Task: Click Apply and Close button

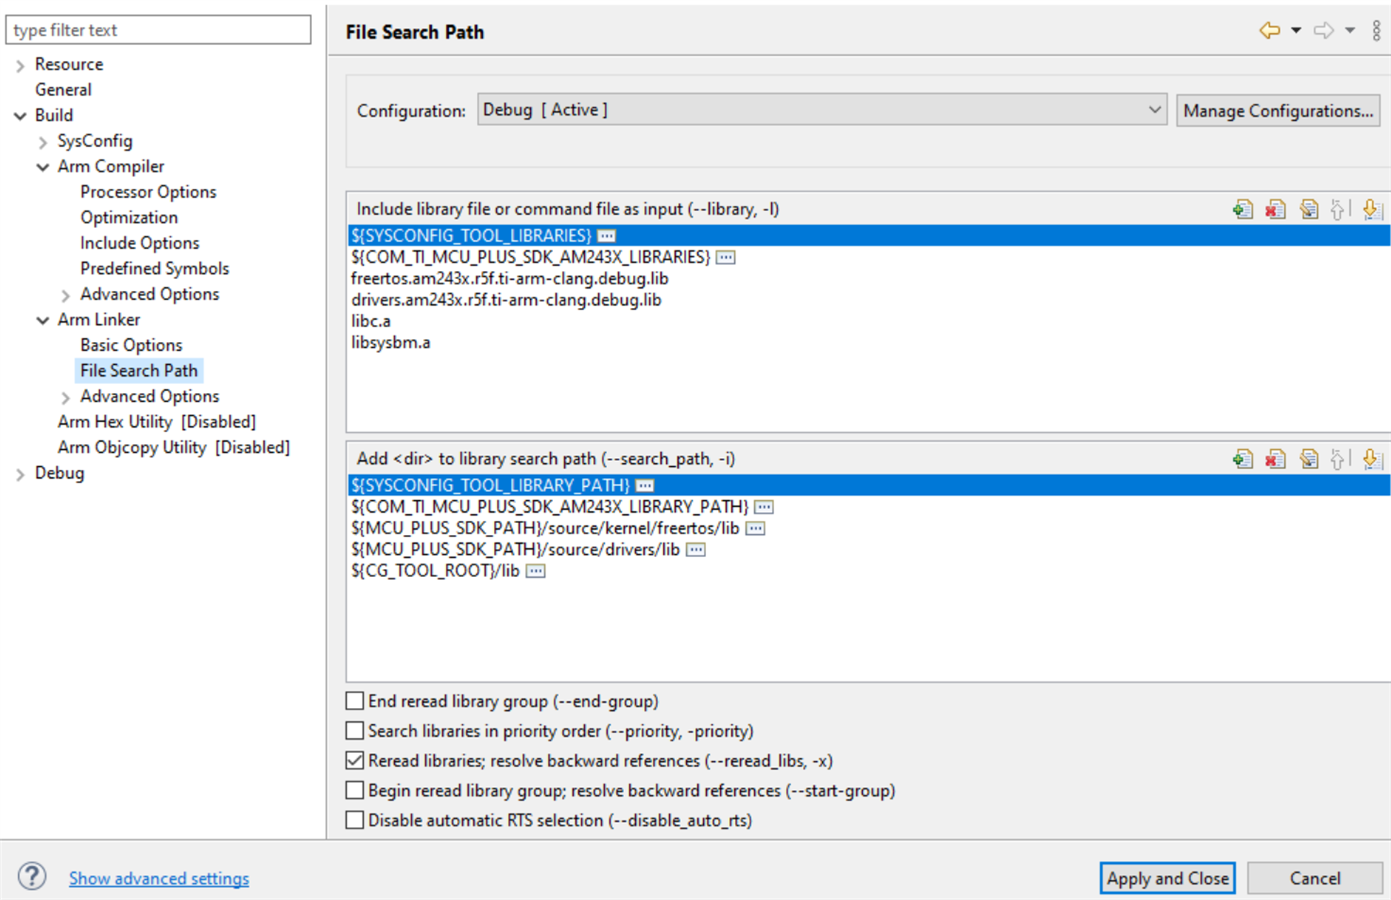Action: pos(1167,878)
